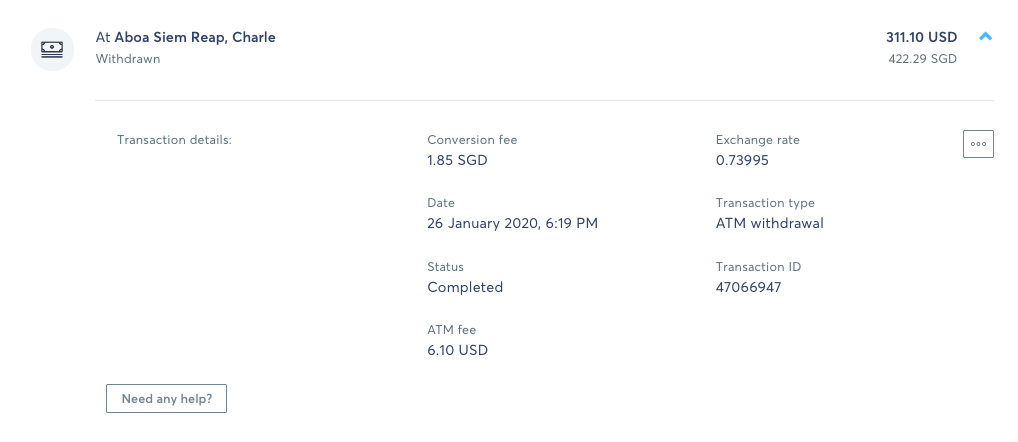Click the transaction ID 47066947
This screenshot has height=442, width=1018.
point(748,287)
